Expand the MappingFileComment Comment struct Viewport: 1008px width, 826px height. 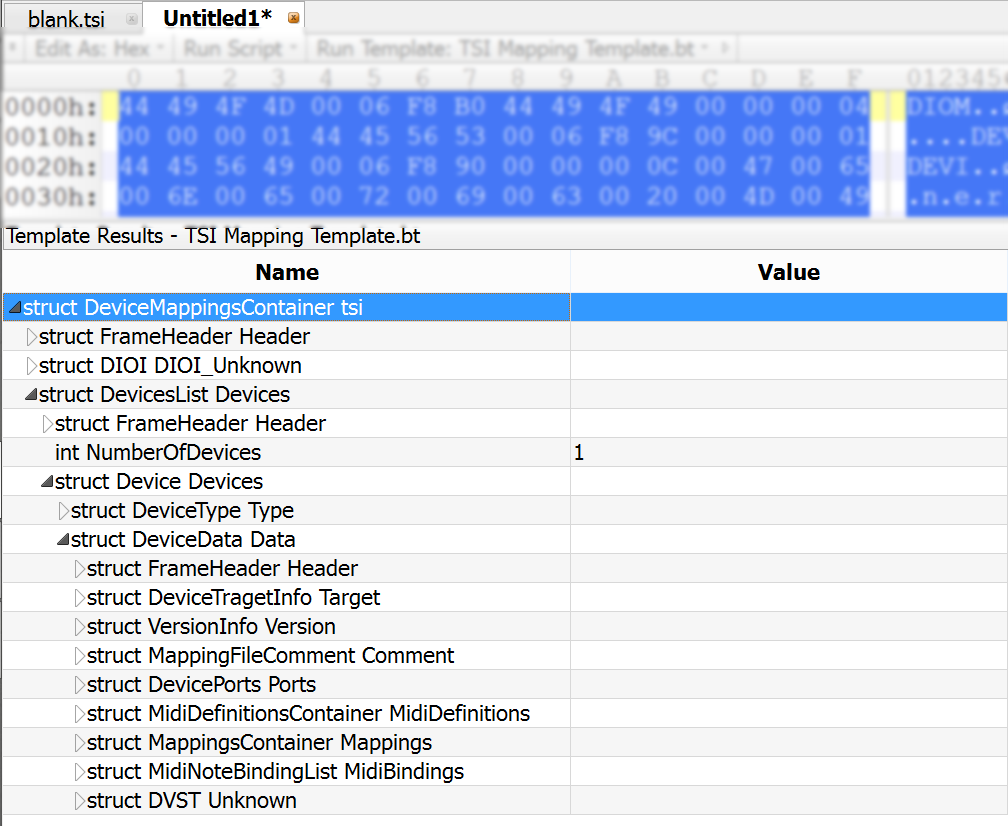[80, 656]
